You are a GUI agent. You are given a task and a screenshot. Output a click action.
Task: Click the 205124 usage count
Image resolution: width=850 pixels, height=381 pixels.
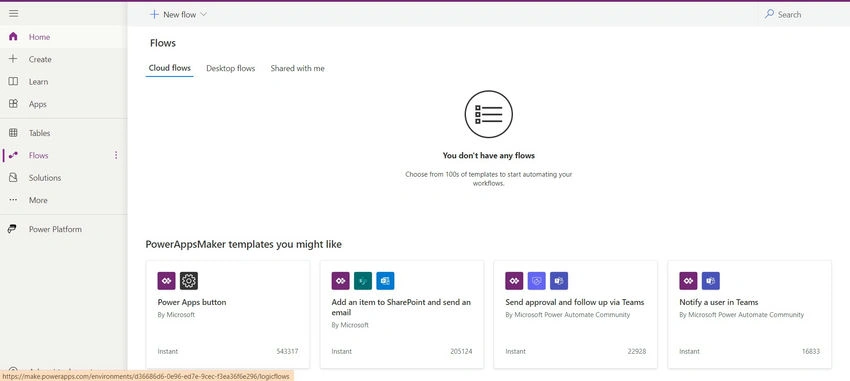[461, 351]
